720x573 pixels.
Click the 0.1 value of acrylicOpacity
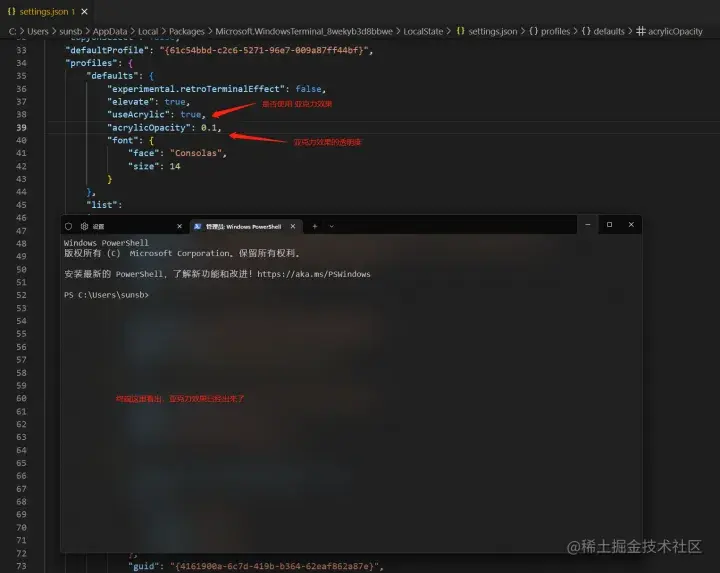(209, 128)
